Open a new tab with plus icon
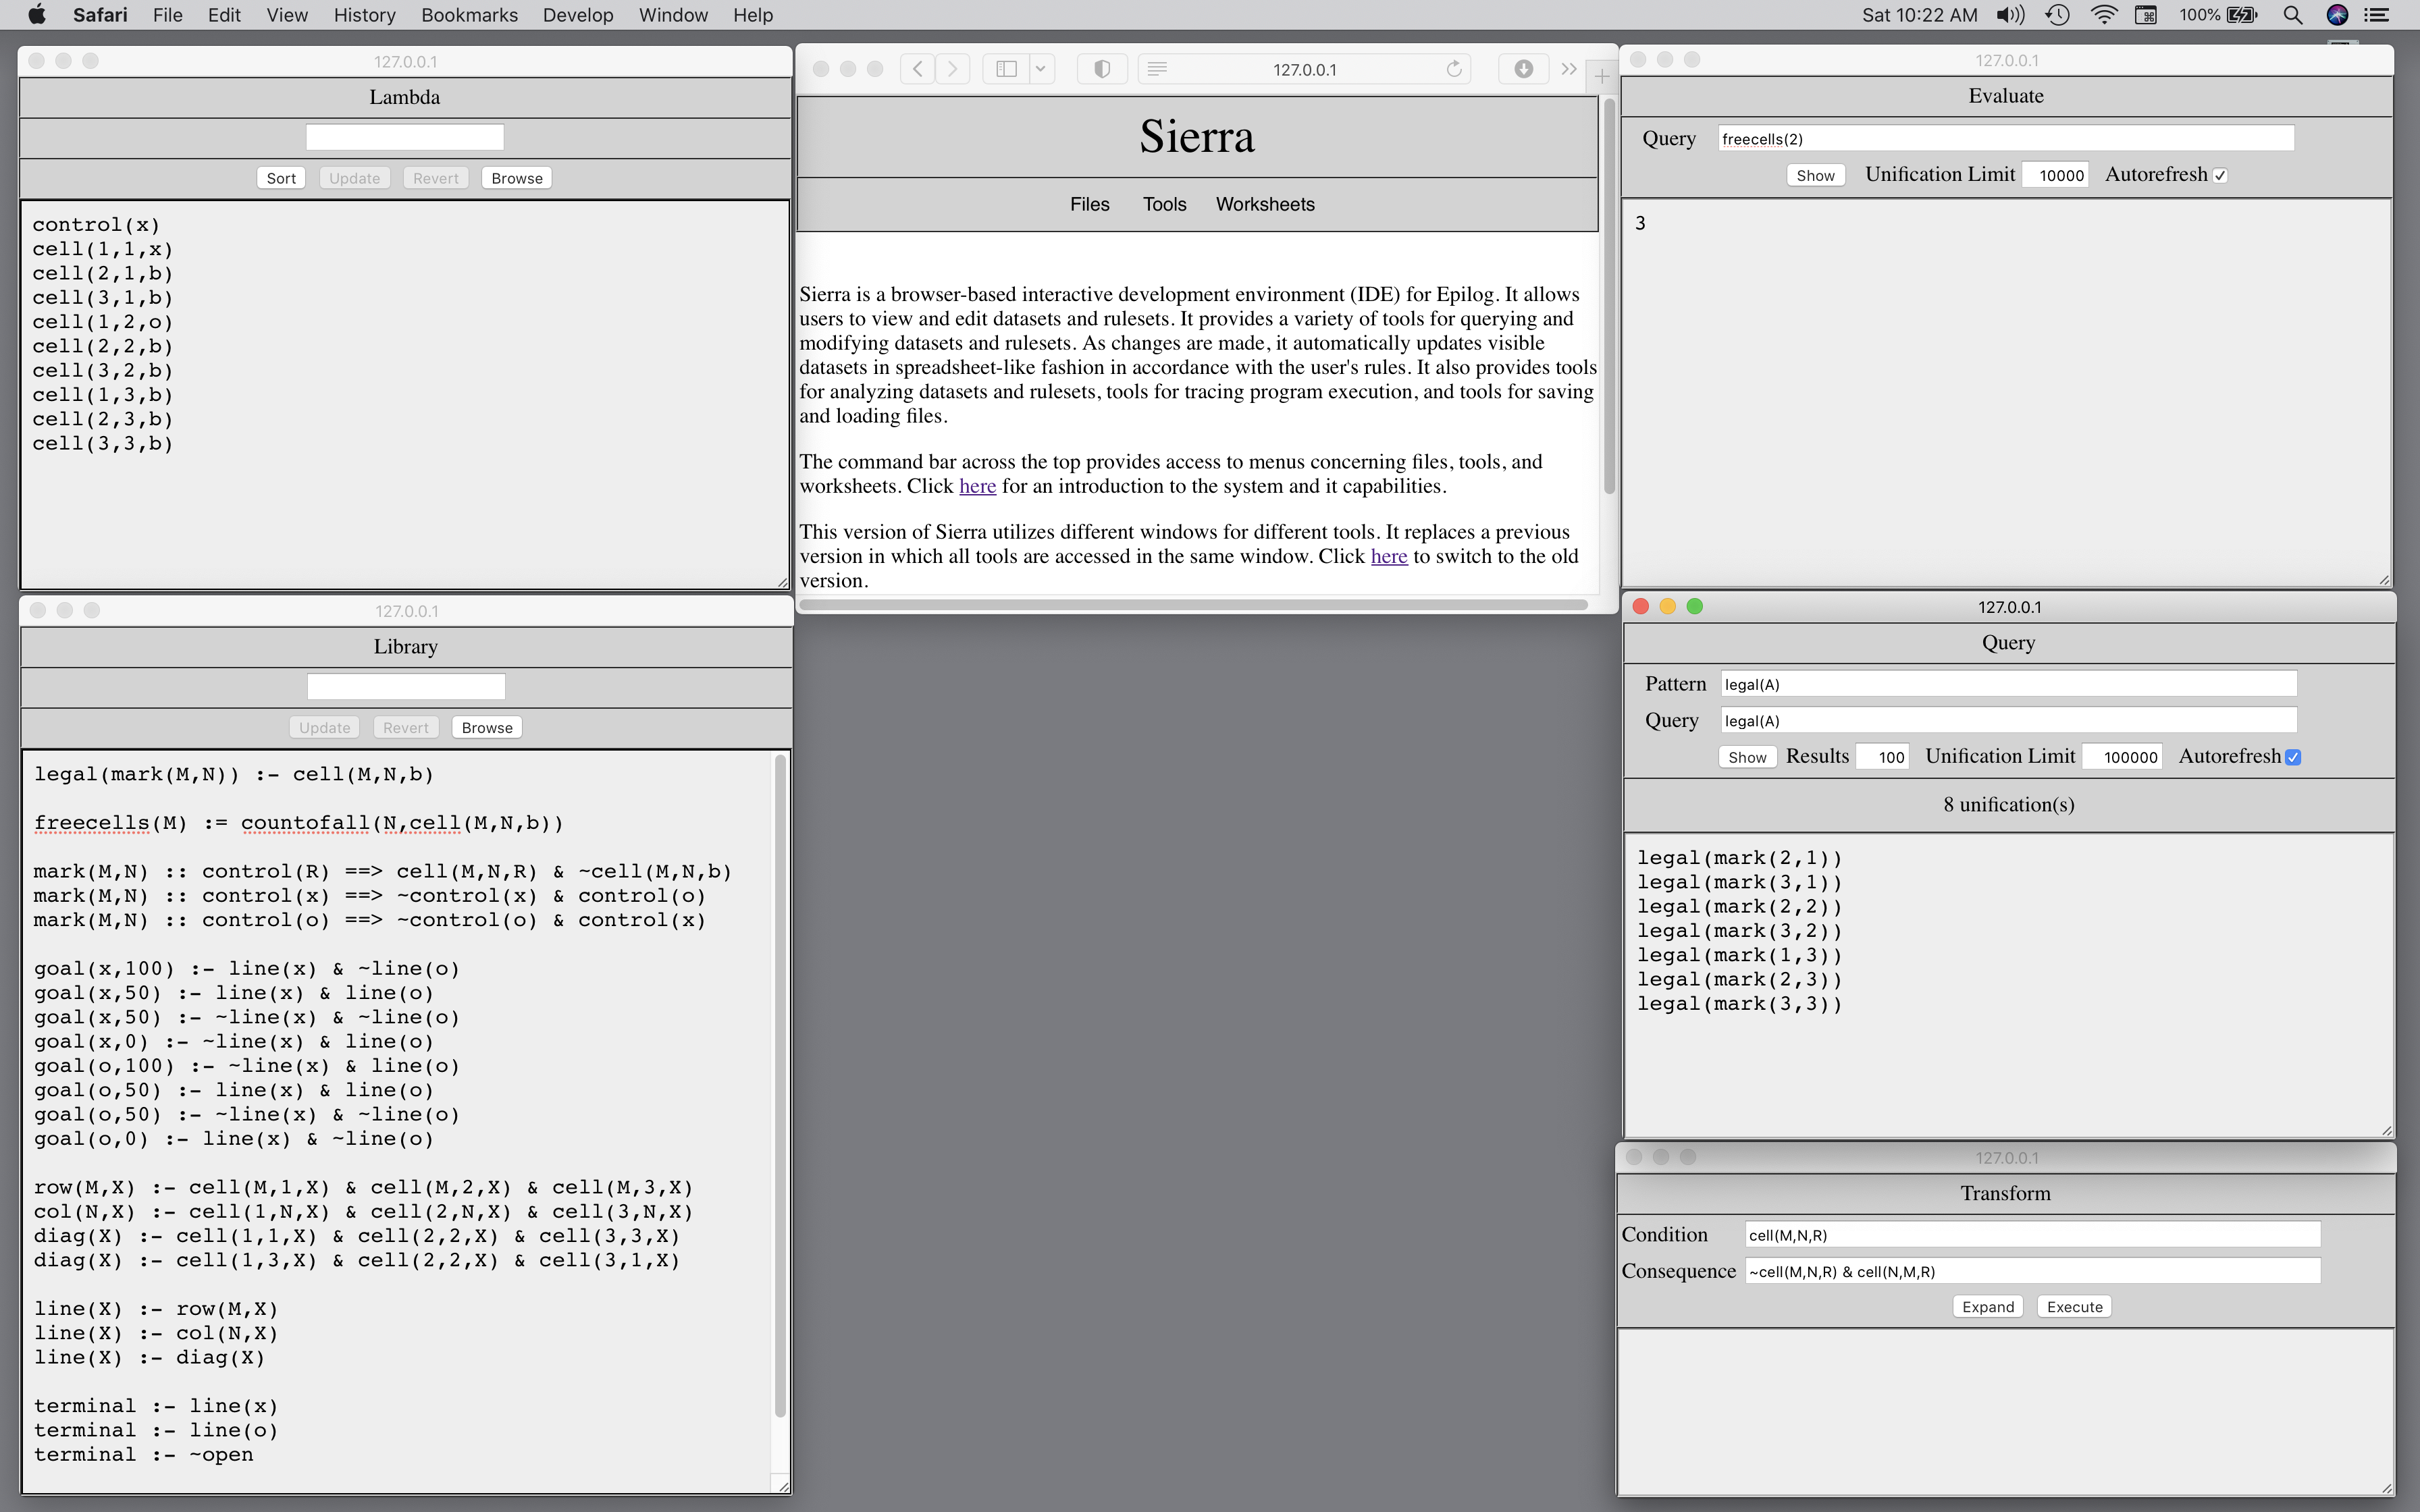 1601,76
